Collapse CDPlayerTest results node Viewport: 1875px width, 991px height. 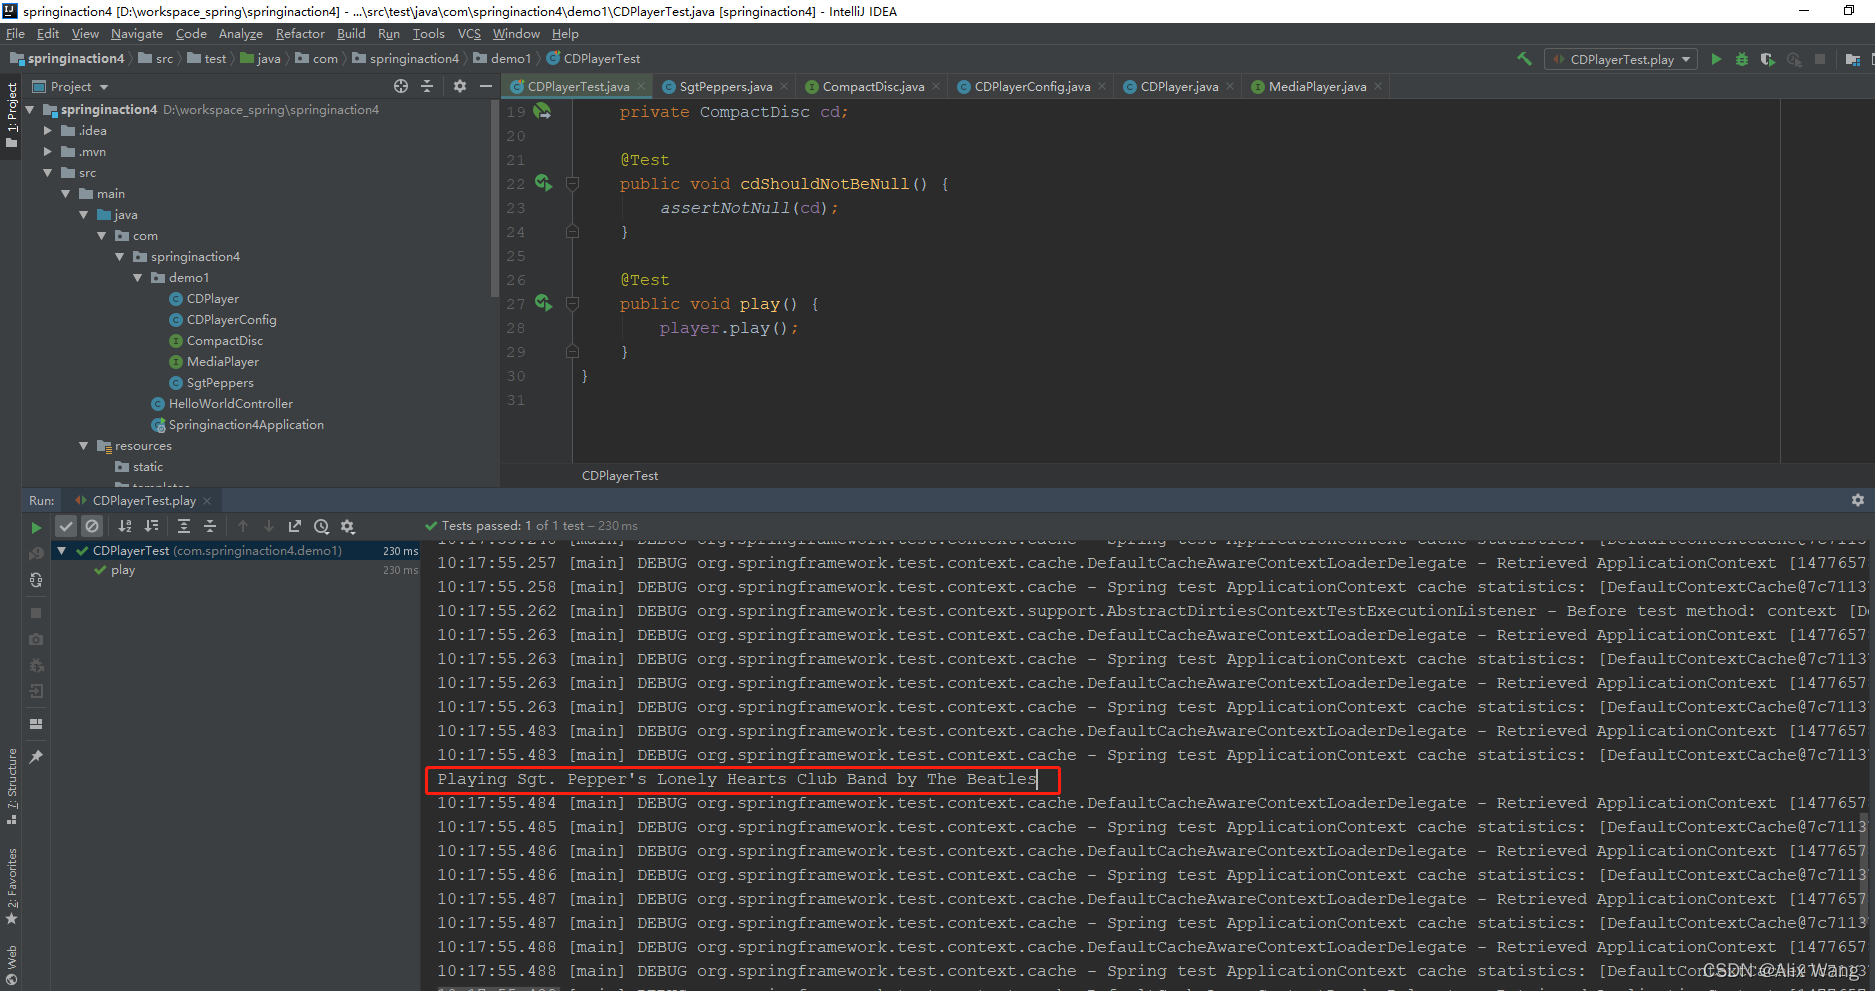point(62,551)
